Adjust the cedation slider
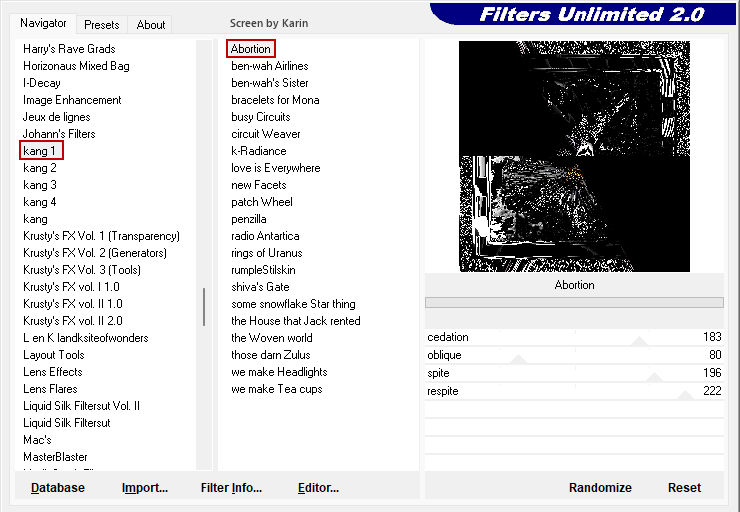The height and width of the screenshot is (512, 740). 639,340
